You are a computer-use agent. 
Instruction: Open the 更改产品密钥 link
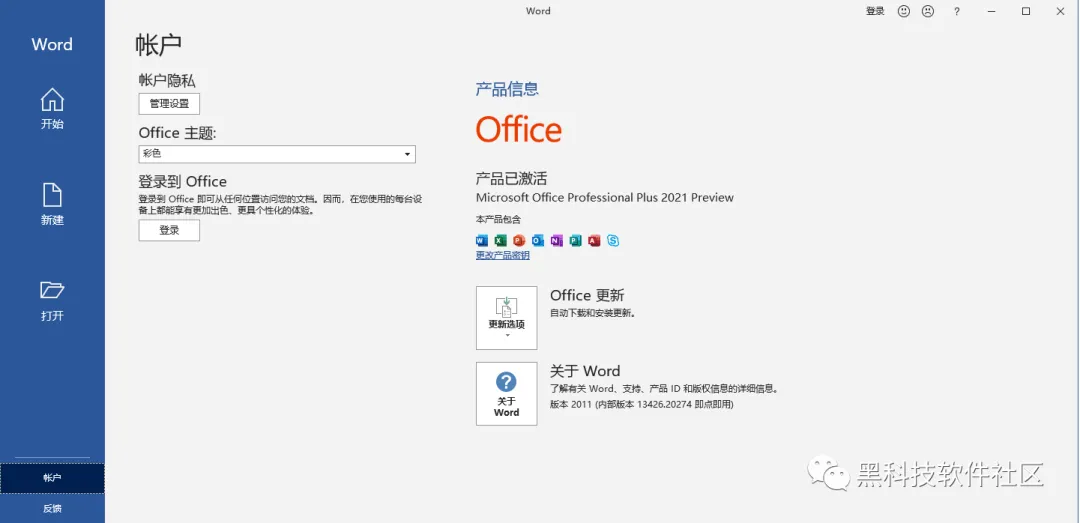[502, 255]
